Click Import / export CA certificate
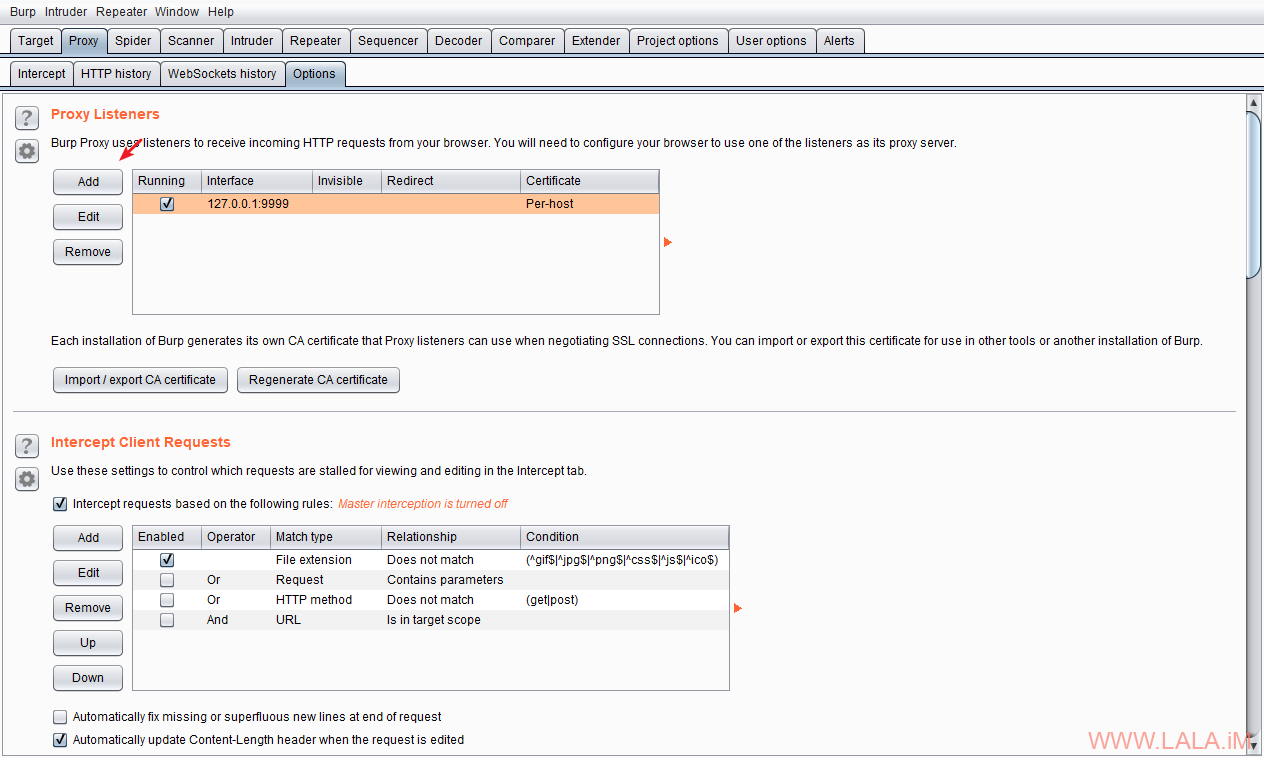Image resolution: width=1264 pixels, height=758 pixels. coord(140,380)
